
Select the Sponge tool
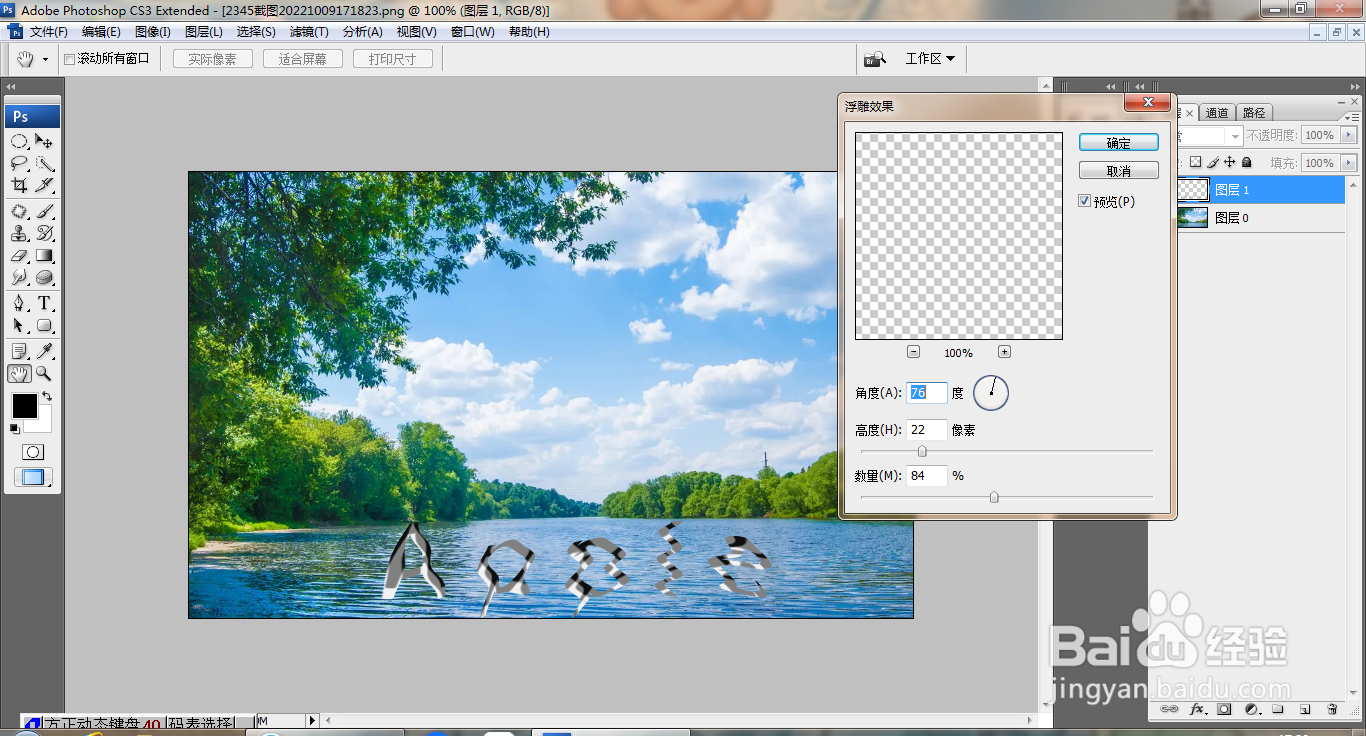[x=45, y=277]
